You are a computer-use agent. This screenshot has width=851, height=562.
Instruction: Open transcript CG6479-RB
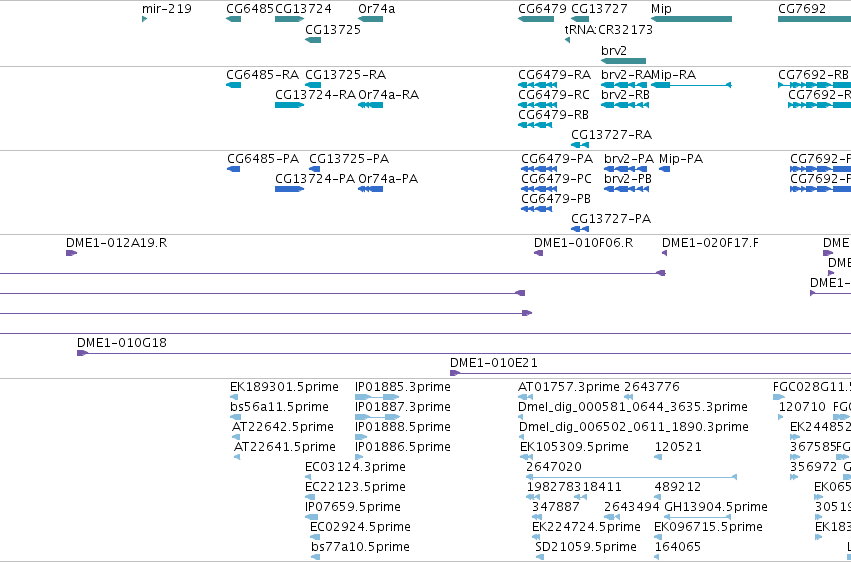[x=554, y=116]
